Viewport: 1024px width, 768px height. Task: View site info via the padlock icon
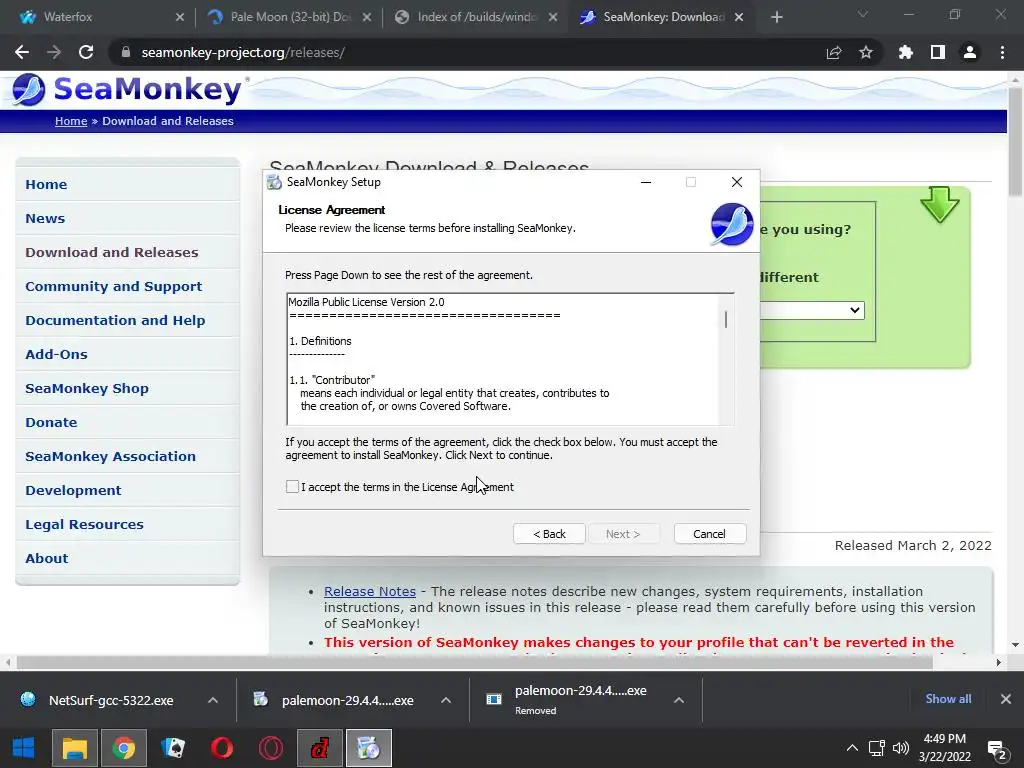point(125,52)
